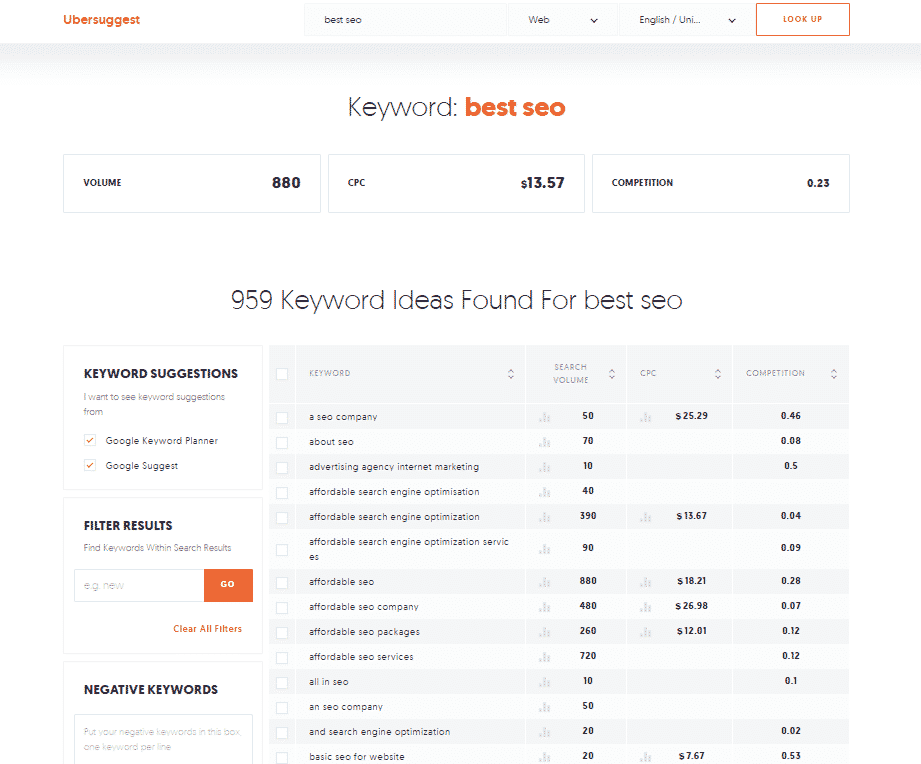
Task: Click the bar graph icon beside 'a seo company'
Action: pyautogui.click(x=543, y=416)
